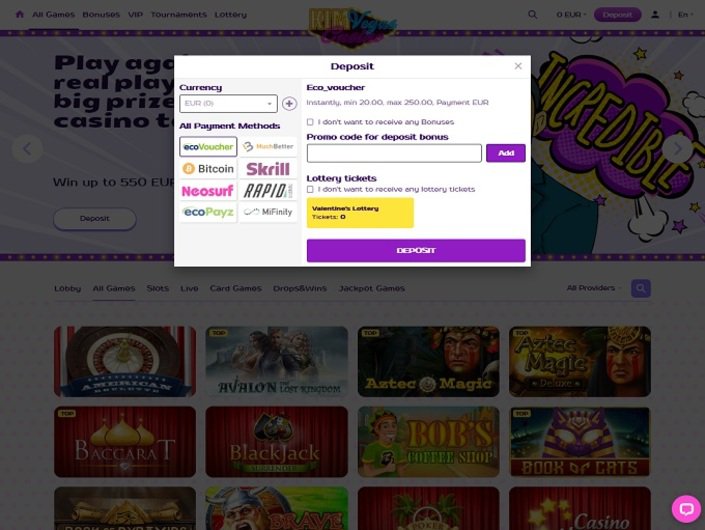705x530 pixels.
Task: Pick the ecoPayz payment method
Action: pyautogui.click(x=208, y=212)
